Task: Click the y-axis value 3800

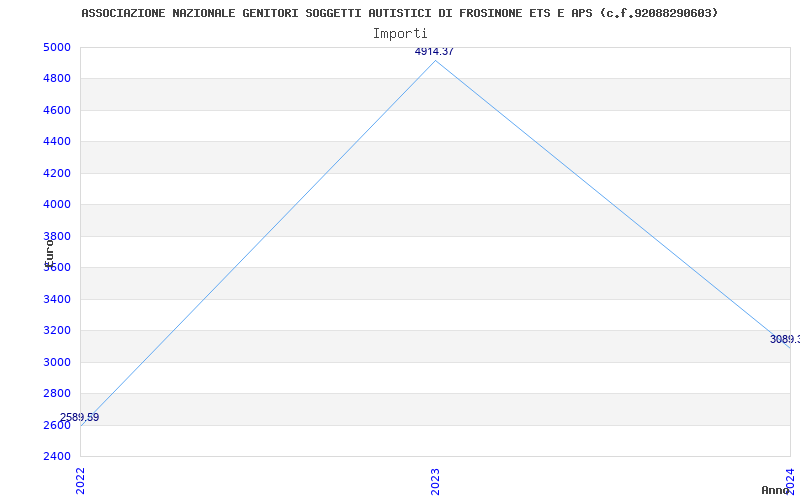Action: pos(56,236)
